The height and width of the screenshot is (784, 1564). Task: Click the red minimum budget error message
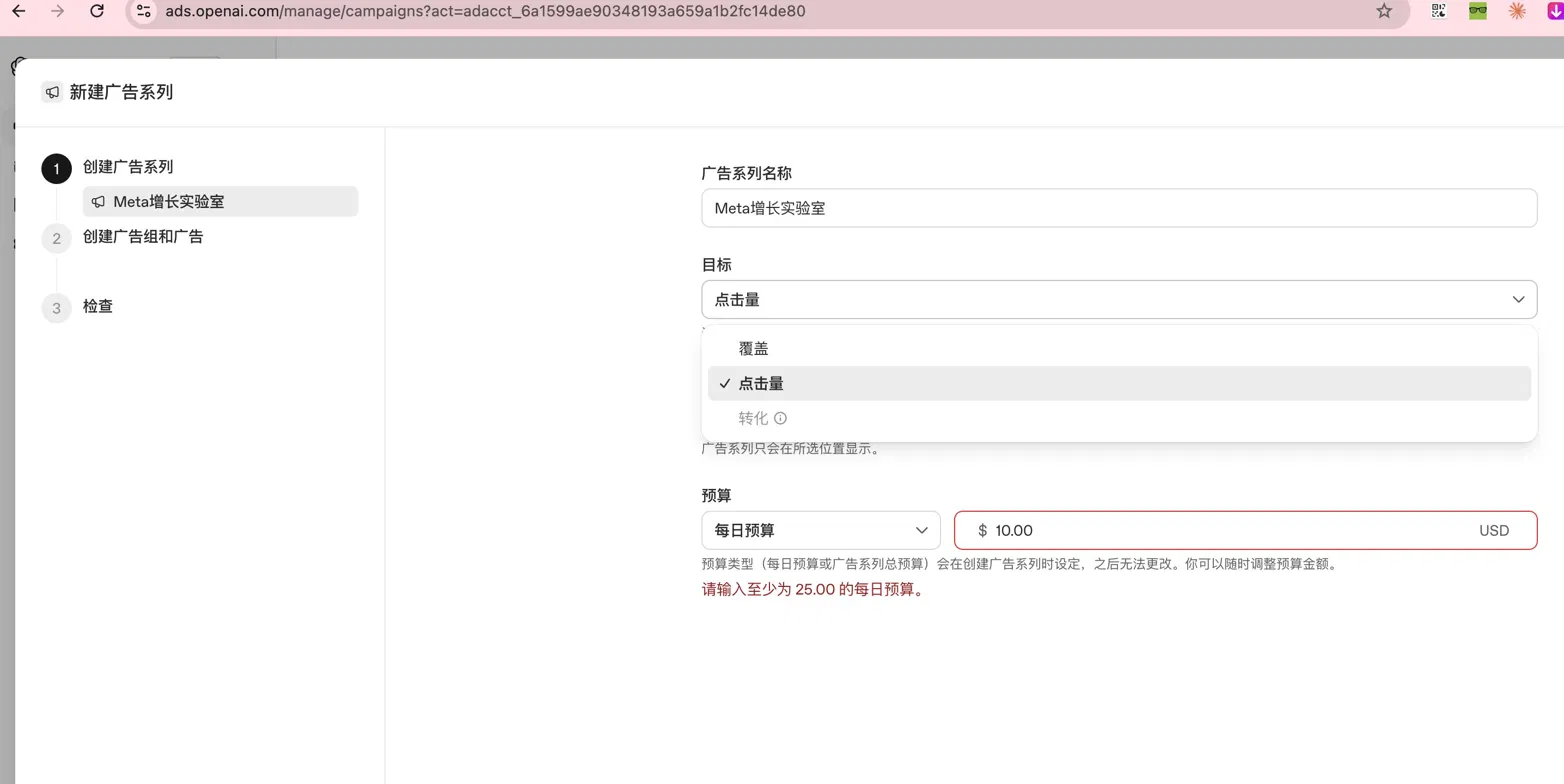pos(812,589)
